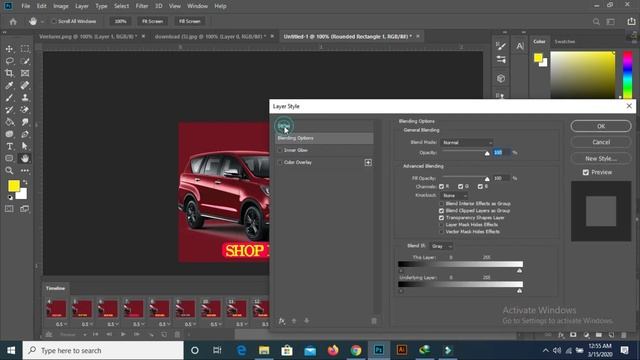Open the Knockout dropdown

454,196
